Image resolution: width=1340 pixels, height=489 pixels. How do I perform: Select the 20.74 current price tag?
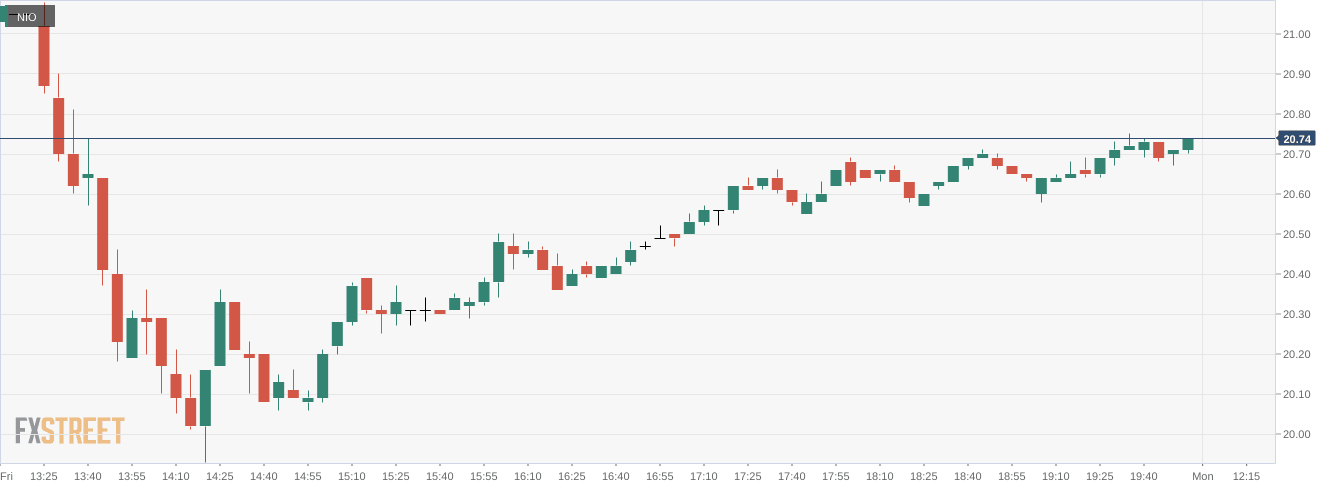(x=1297, y=139)
